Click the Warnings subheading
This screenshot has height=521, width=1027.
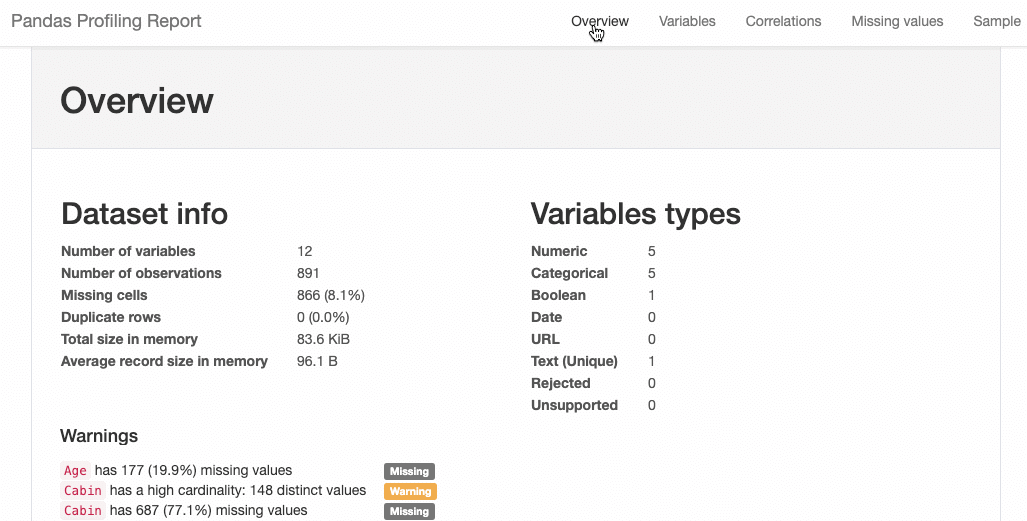pos(99,436)
